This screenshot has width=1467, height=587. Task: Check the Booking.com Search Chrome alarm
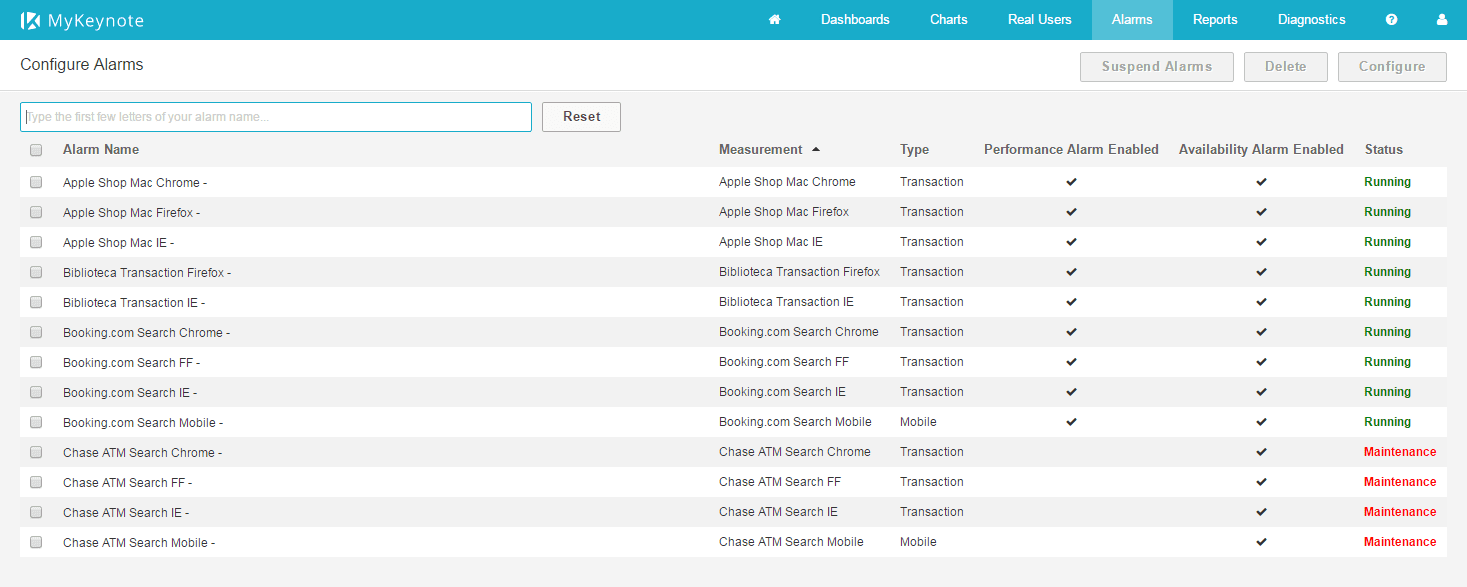pos(36,332)
